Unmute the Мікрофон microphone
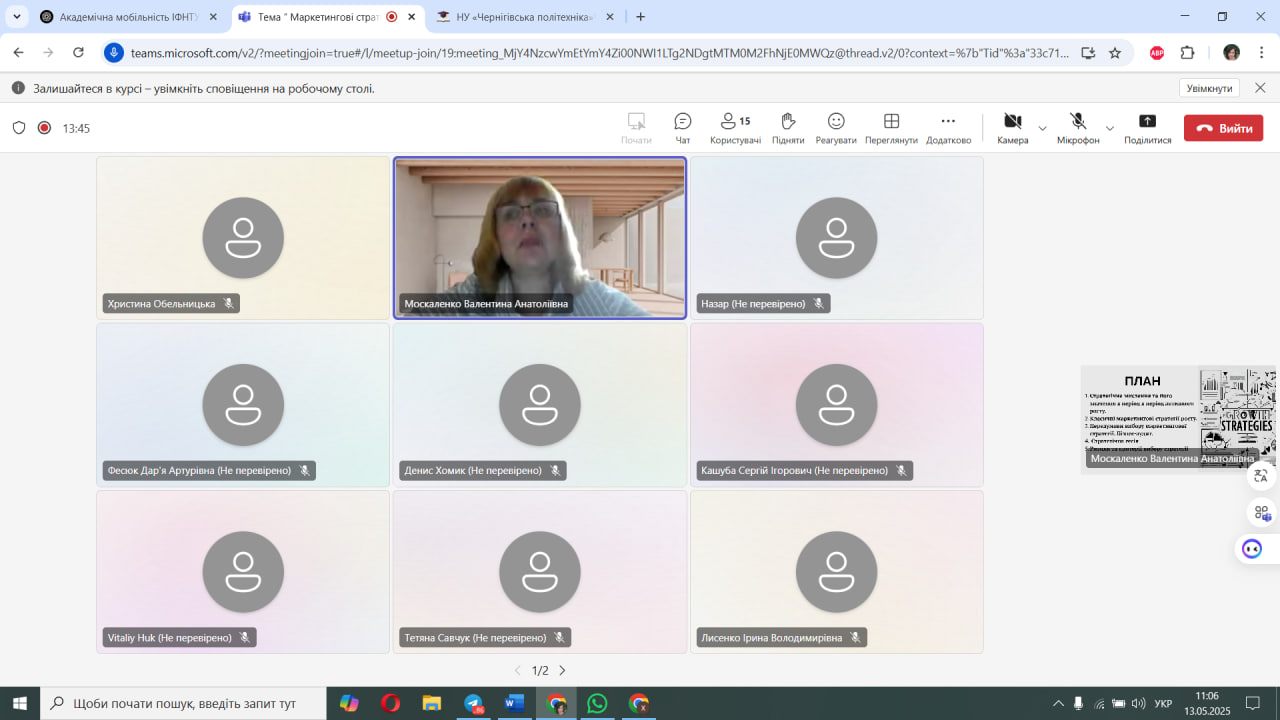 [x=1078, y=128]
